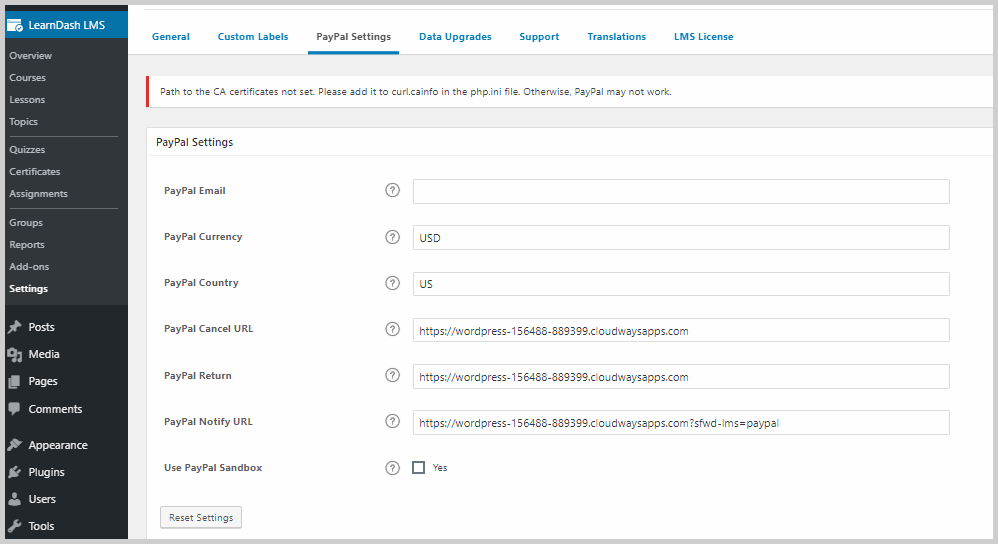
Task: Switch to the Custom Labels tab
Action: pos(253,37)
